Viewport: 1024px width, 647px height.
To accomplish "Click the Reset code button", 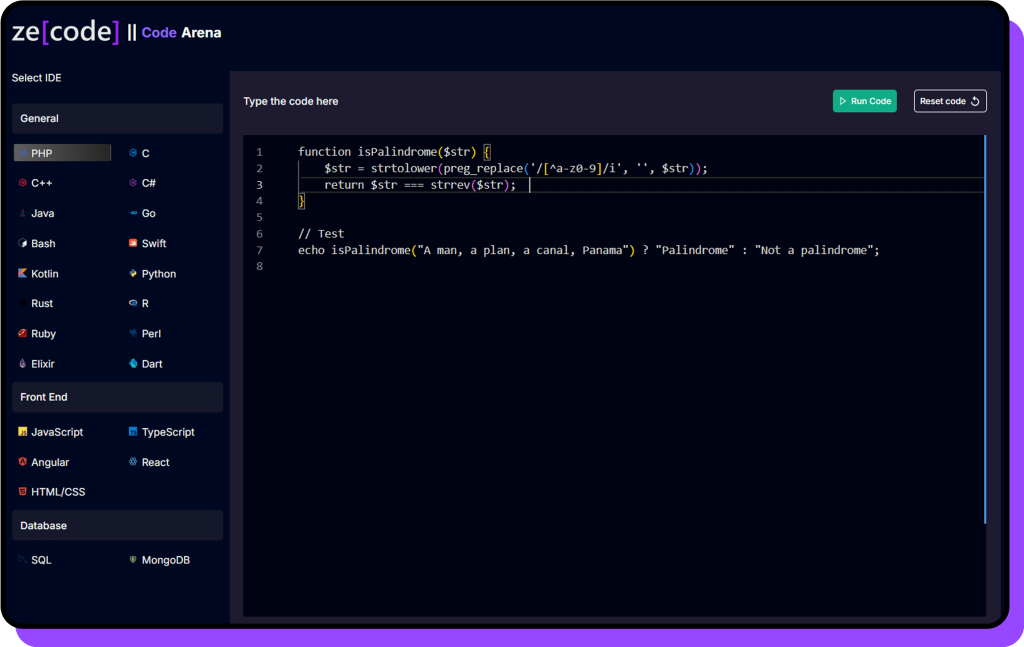I will [950, 101].
